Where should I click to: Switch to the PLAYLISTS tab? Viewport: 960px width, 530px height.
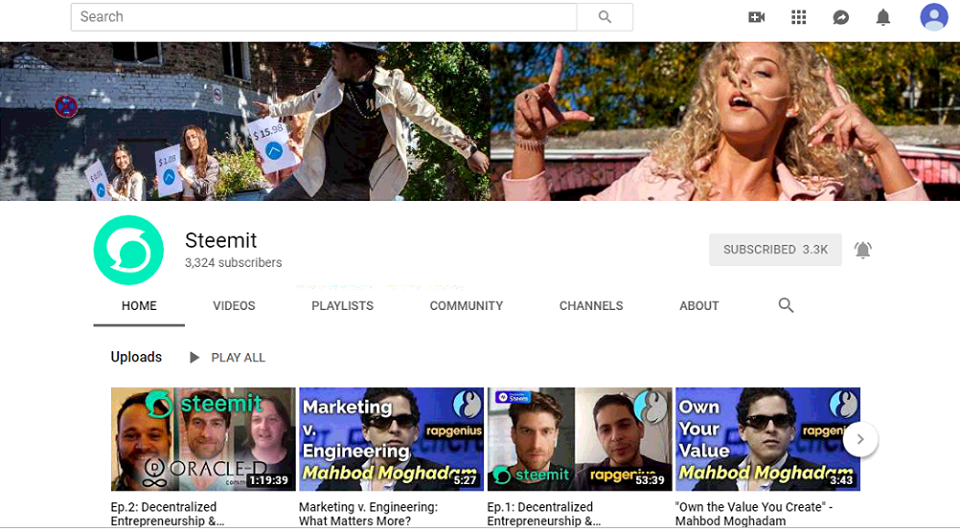coord(342,305)
